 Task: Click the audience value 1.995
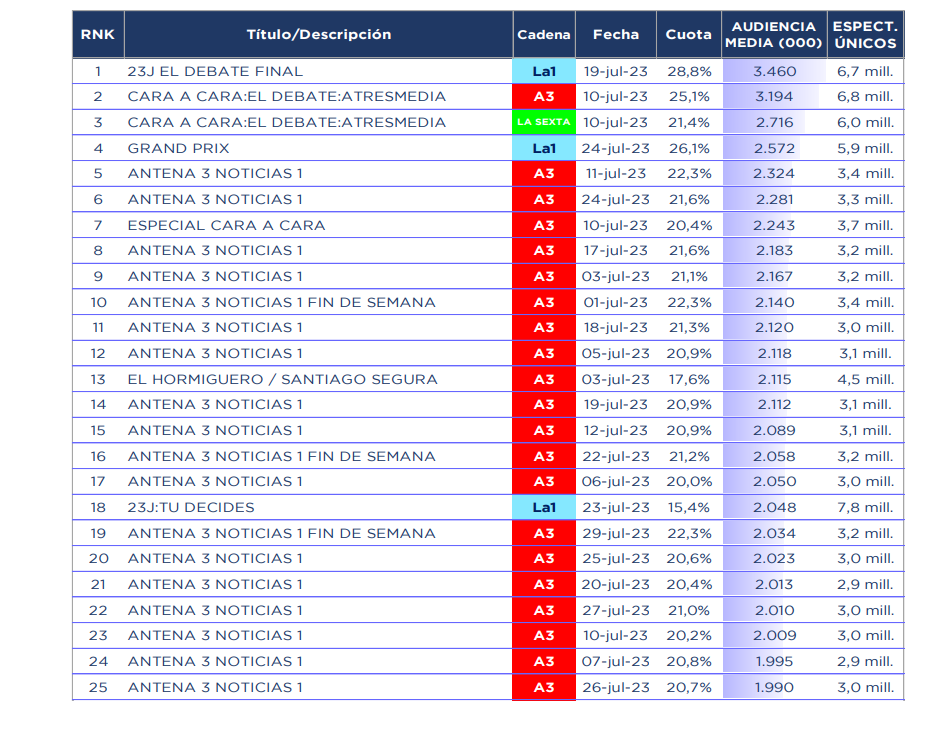click(x=774, y=662)
